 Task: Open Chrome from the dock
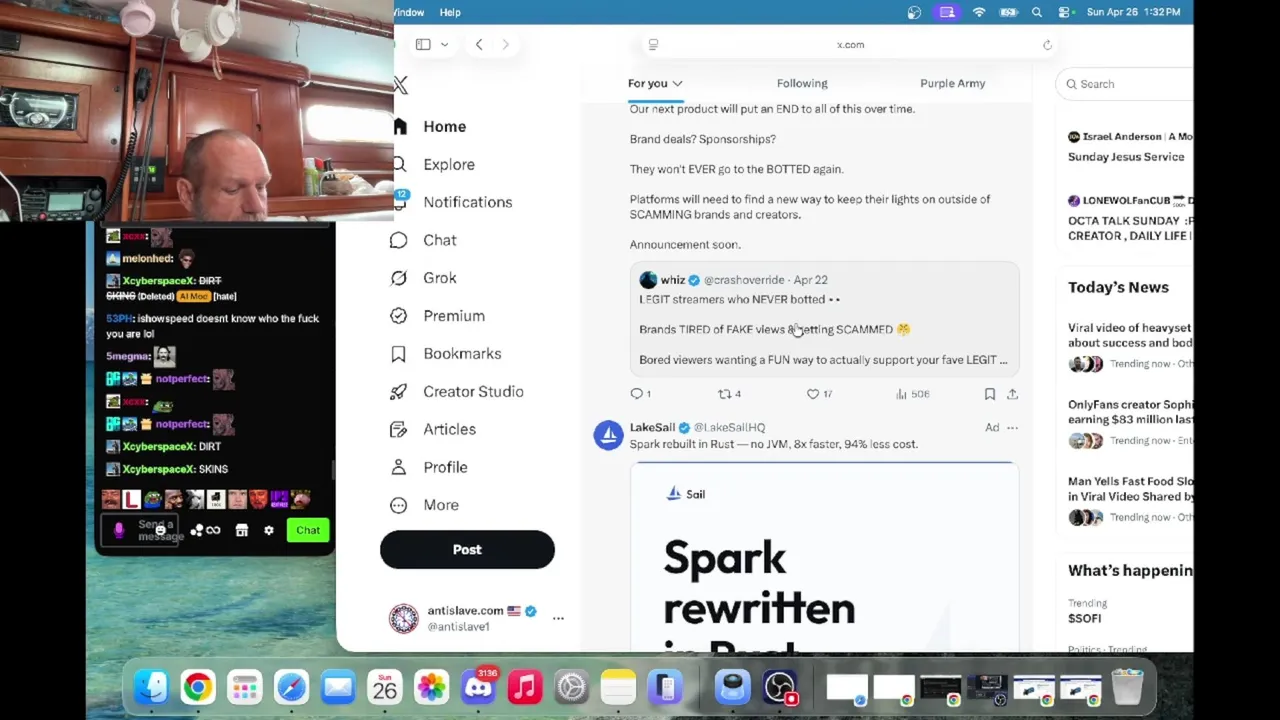198,687
